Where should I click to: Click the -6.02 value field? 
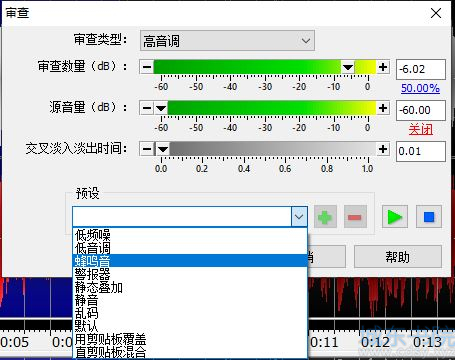(421, 69)
